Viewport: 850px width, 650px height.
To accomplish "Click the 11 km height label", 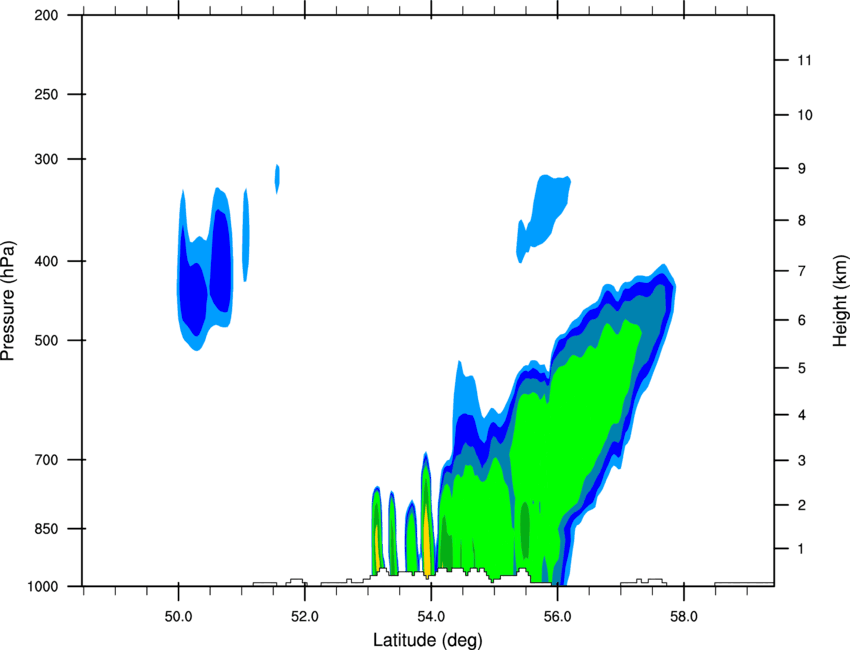I will (x=805, y=60).
